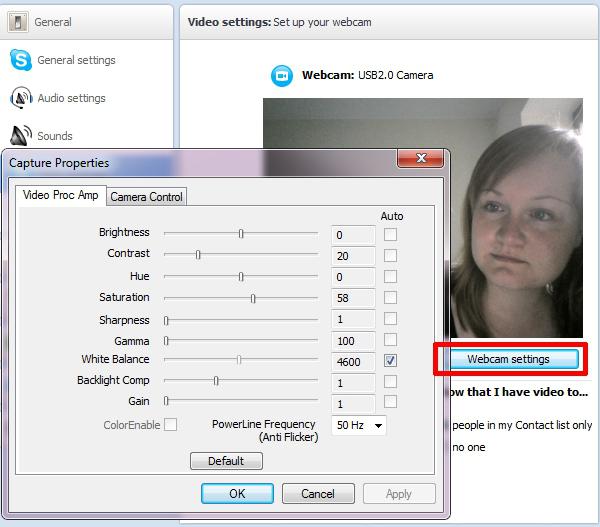Click the blue webcam camera icon
The image size is (600, 527).
point(282,76)
